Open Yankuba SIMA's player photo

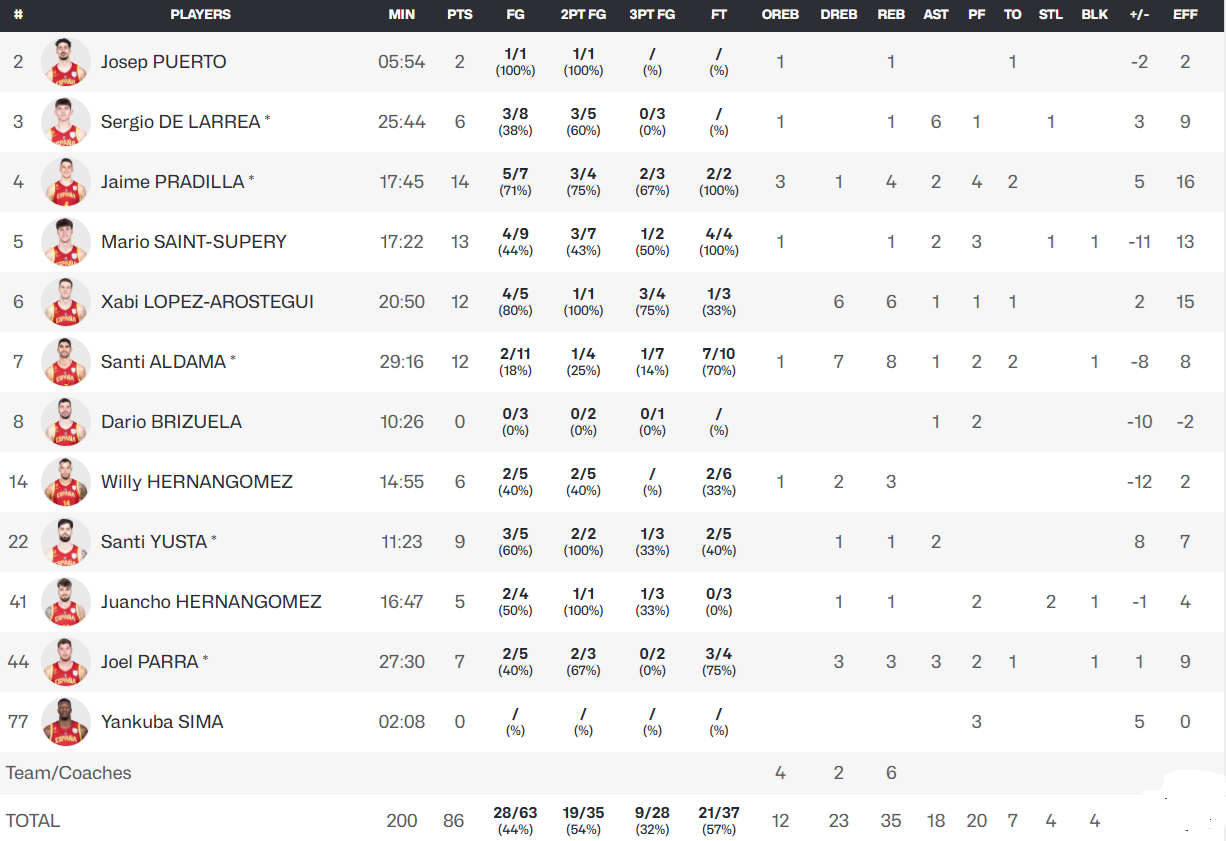tap(66, 722)
